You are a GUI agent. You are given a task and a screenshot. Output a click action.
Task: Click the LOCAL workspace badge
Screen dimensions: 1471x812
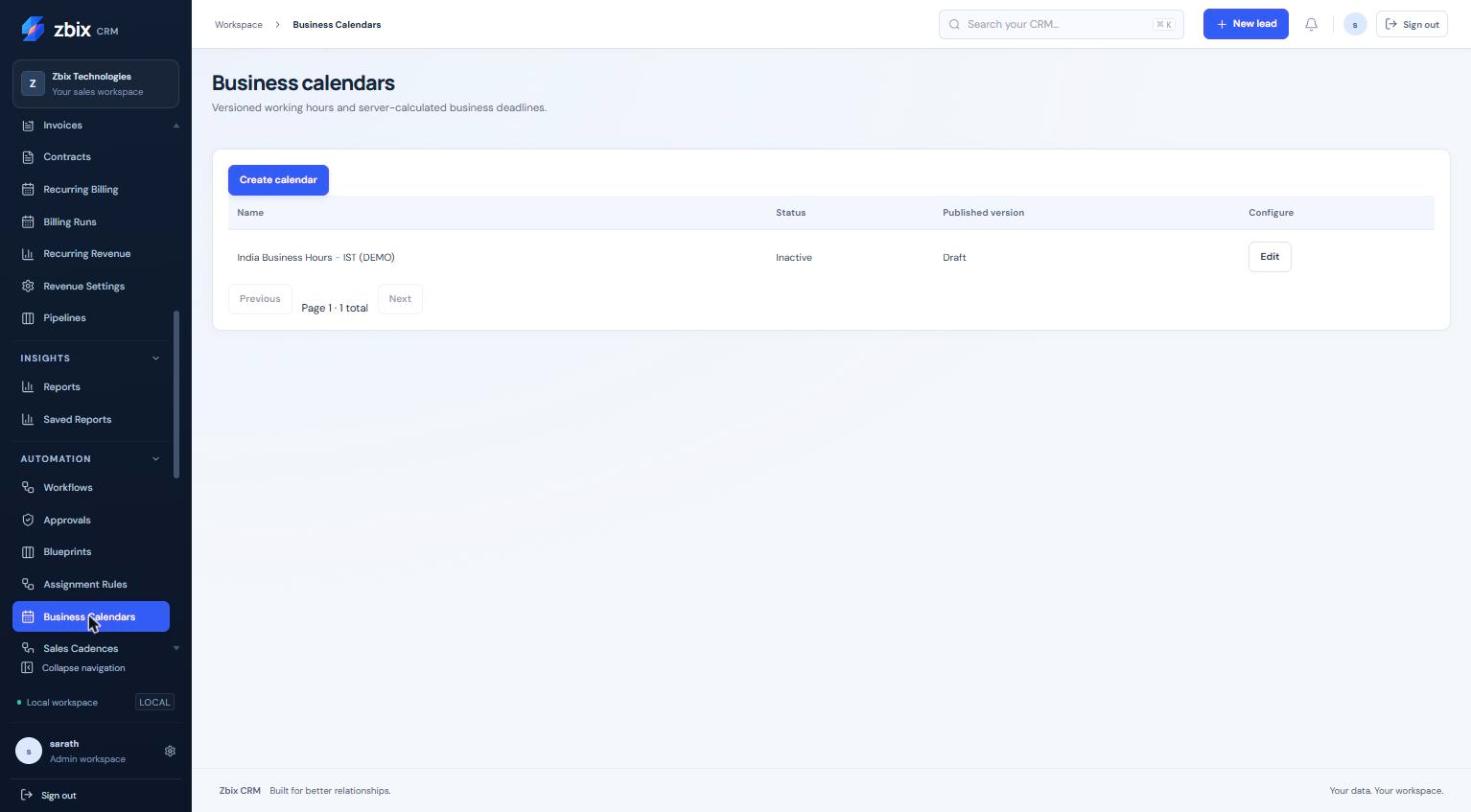[155, 702]
